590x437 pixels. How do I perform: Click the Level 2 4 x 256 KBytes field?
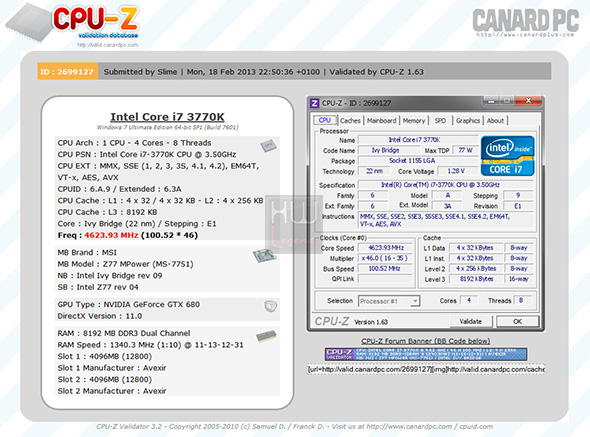pos(476,268)
